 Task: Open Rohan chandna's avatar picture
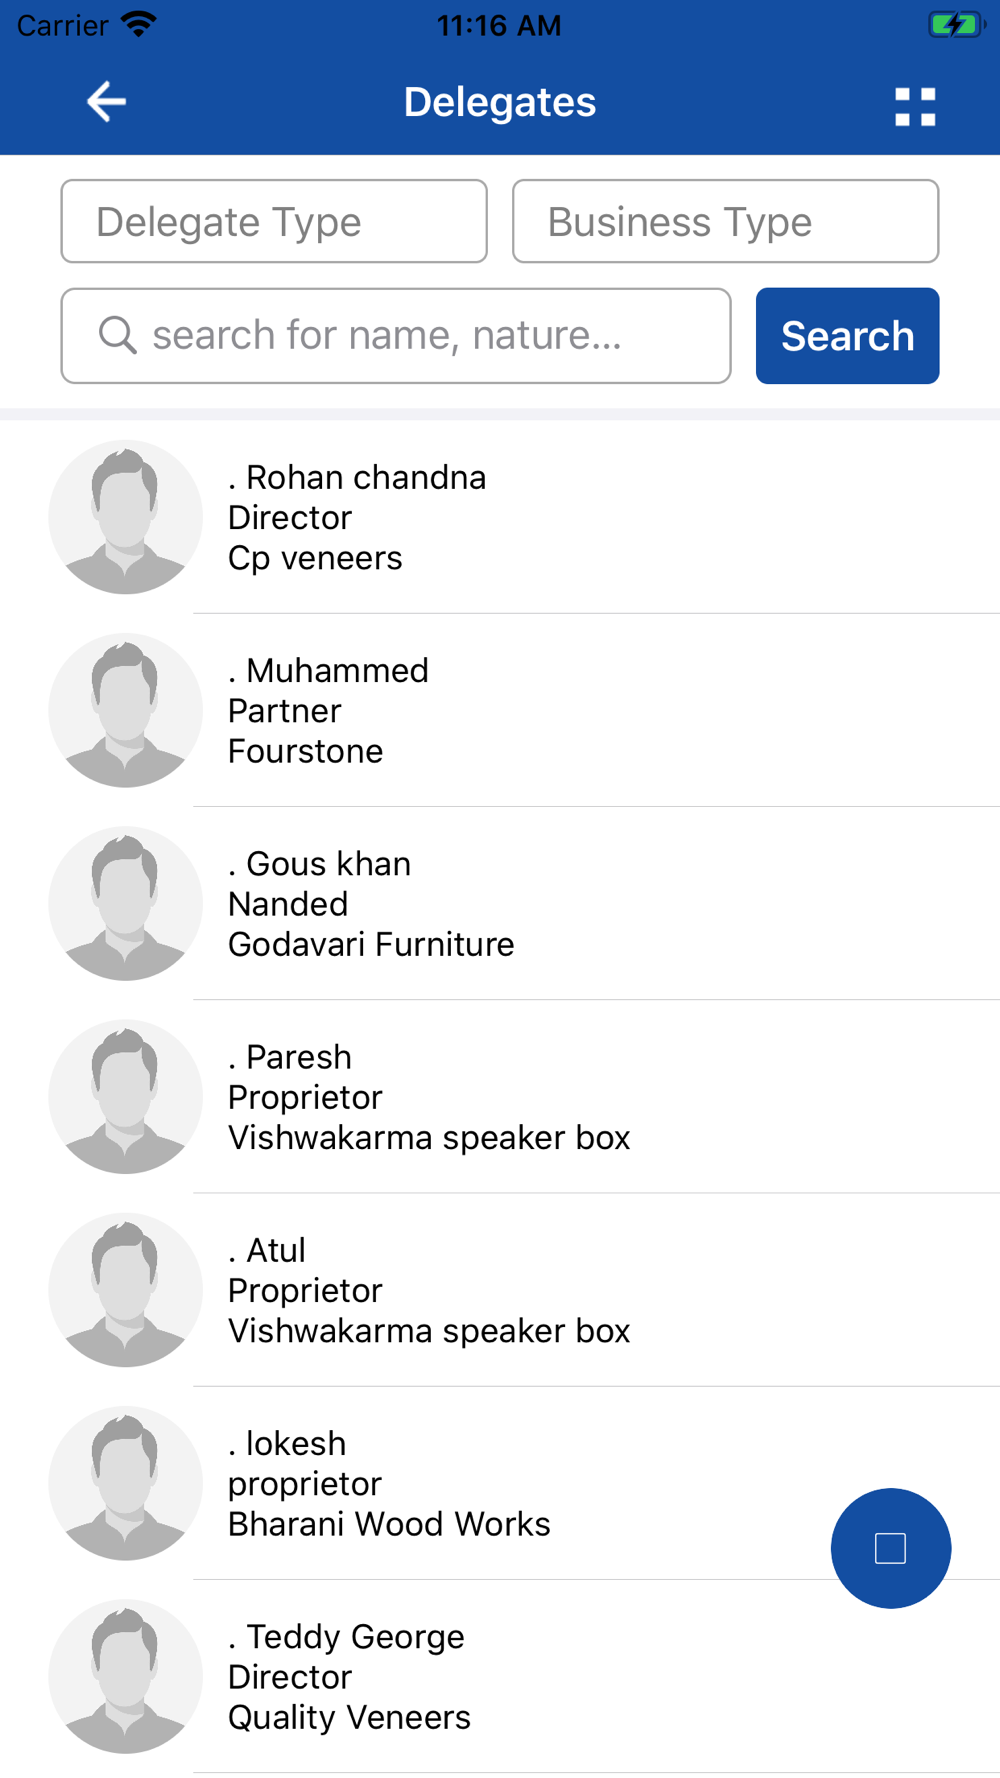coord(126,517)
